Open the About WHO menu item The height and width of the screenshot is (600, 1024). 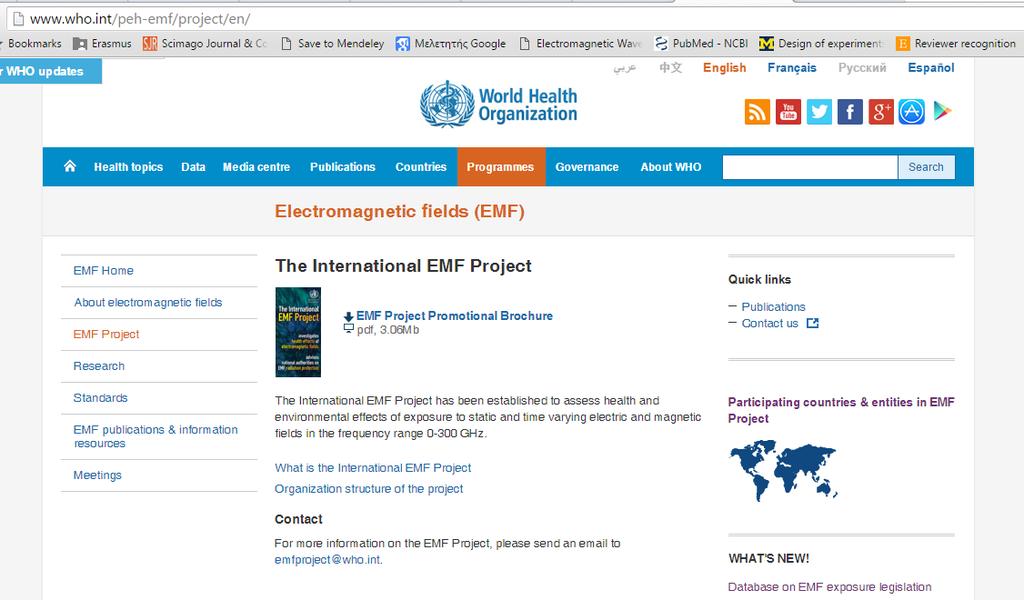pos(671,167)
